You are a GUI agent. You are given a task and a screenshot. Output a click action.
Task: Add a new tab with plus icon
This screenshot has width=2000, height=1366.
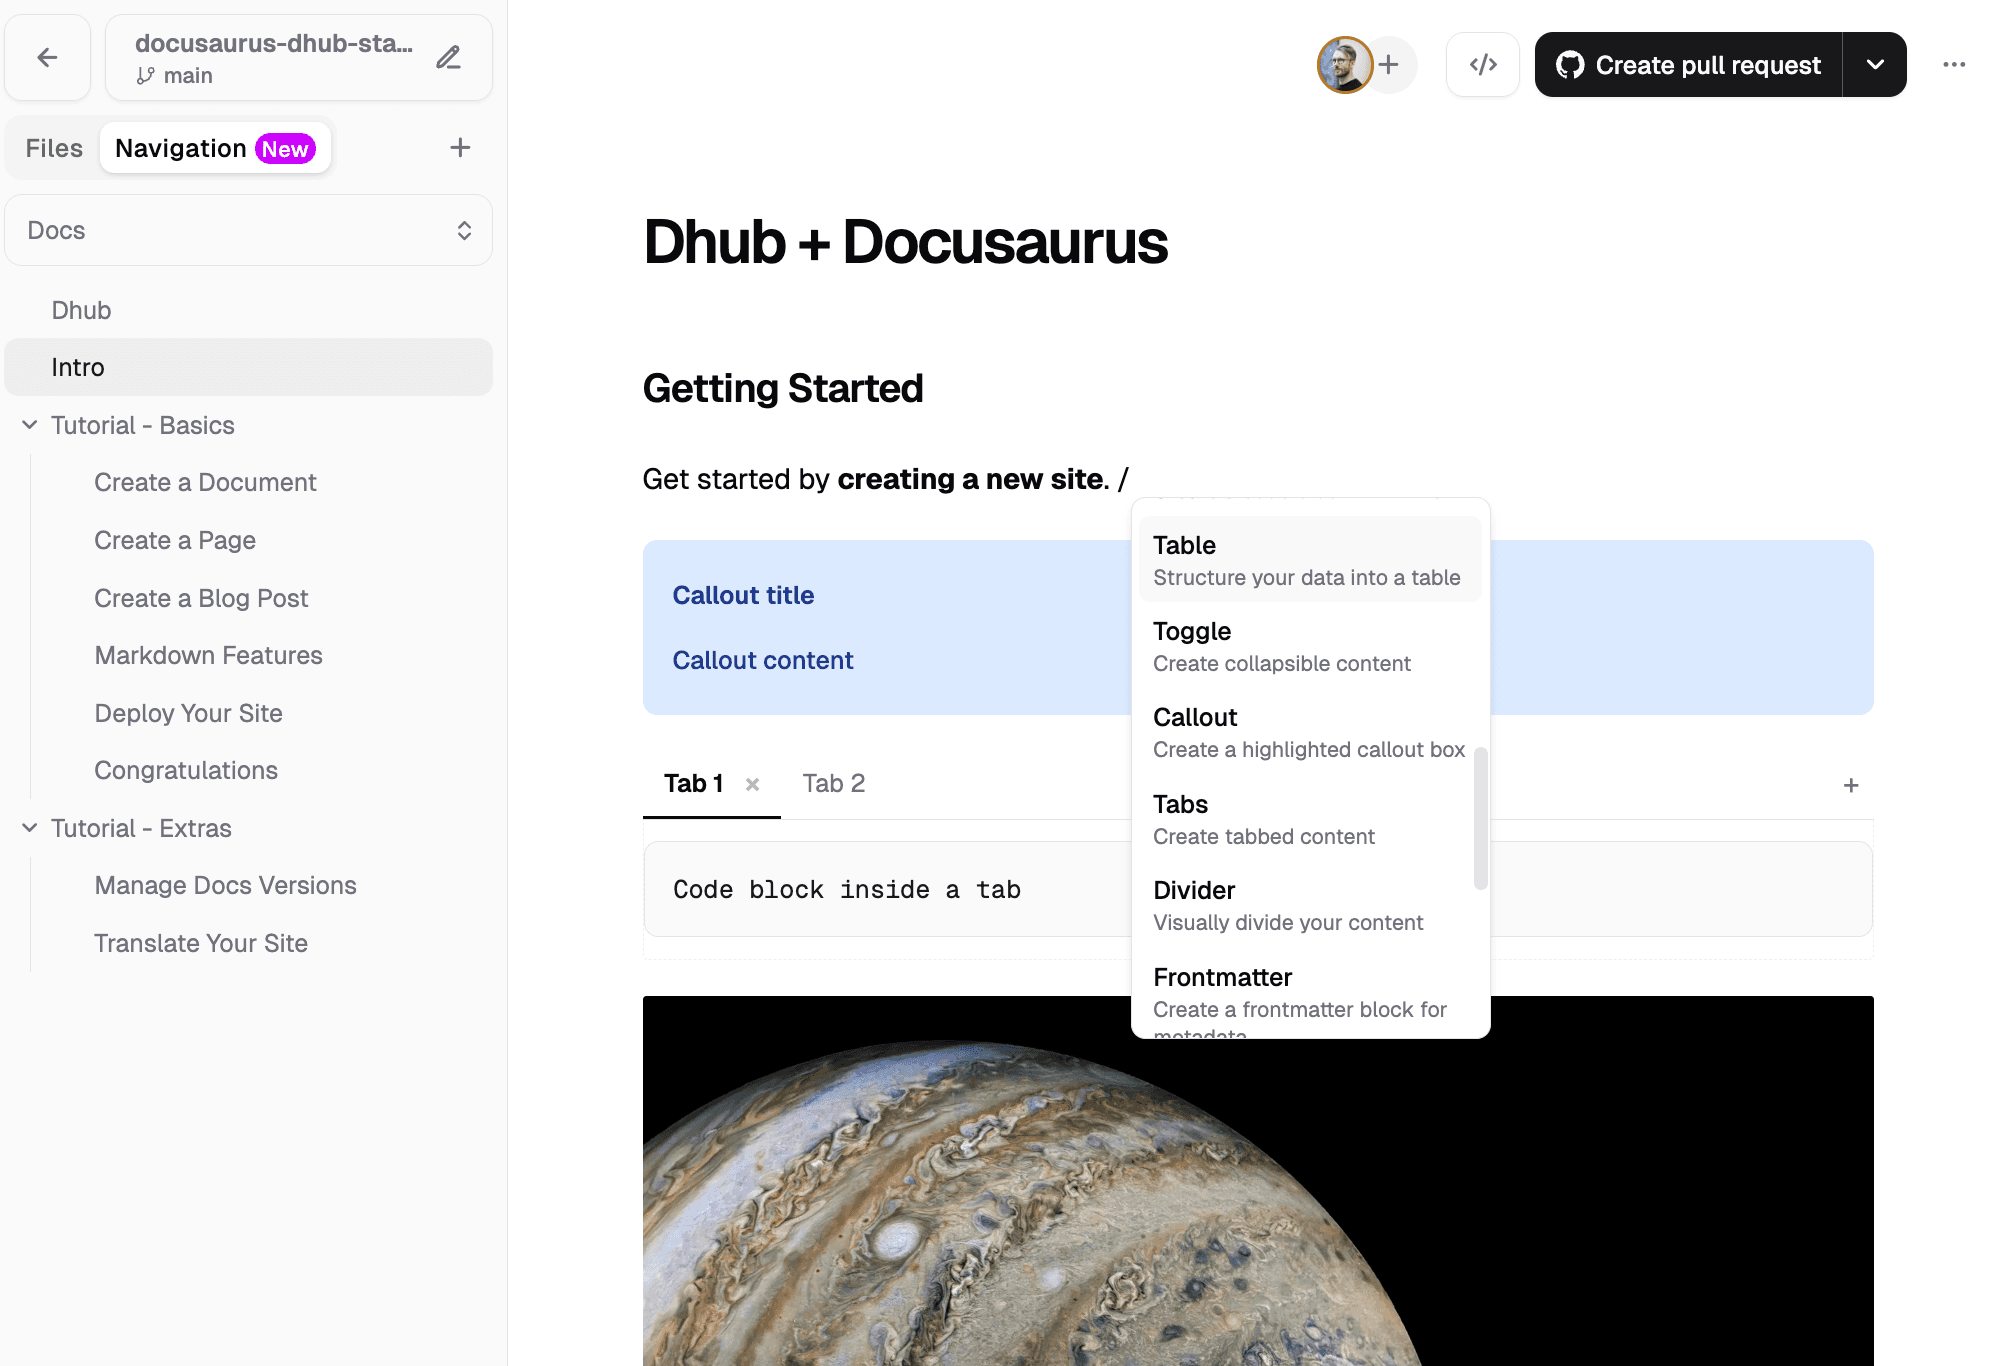pyautogui.click(x=1851, y=786)
